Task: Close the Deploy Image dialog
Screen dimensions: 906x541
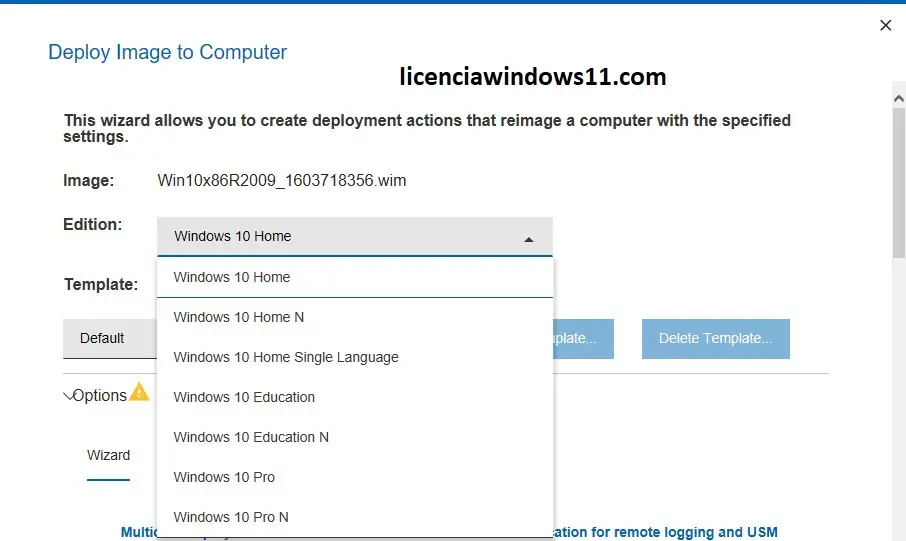Action: (x=885, y=25)
